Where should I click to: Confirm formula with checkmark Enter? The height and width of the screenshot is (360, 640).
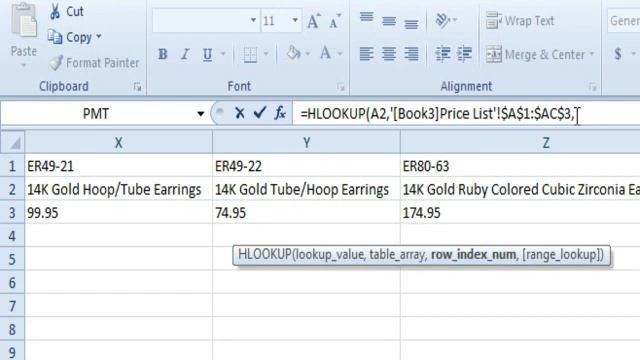coord(260,113)
